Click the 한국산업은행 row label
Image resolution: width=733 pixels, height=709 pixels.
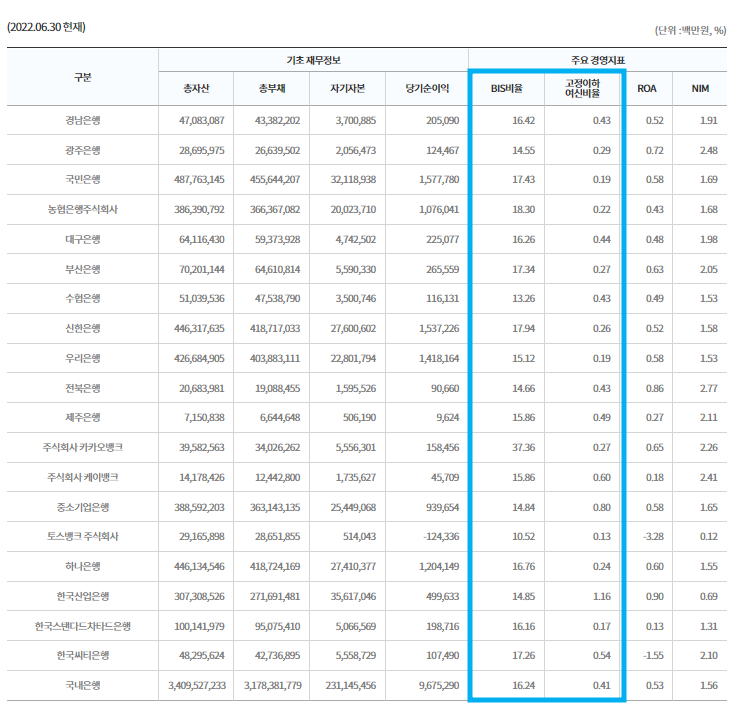(83, 596)
